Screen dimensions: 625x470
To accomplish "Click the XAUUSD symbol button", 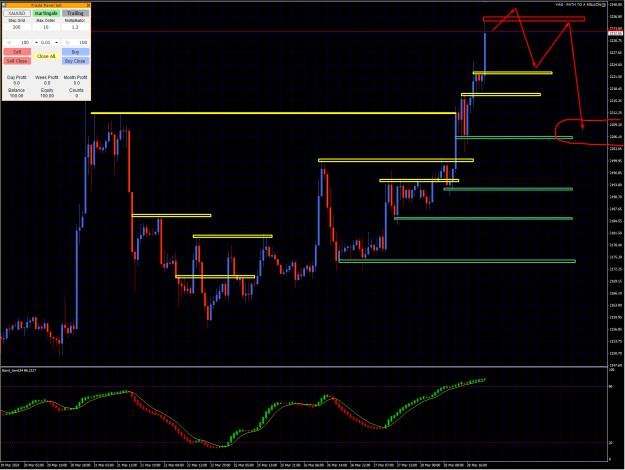I will pos(17,13).
